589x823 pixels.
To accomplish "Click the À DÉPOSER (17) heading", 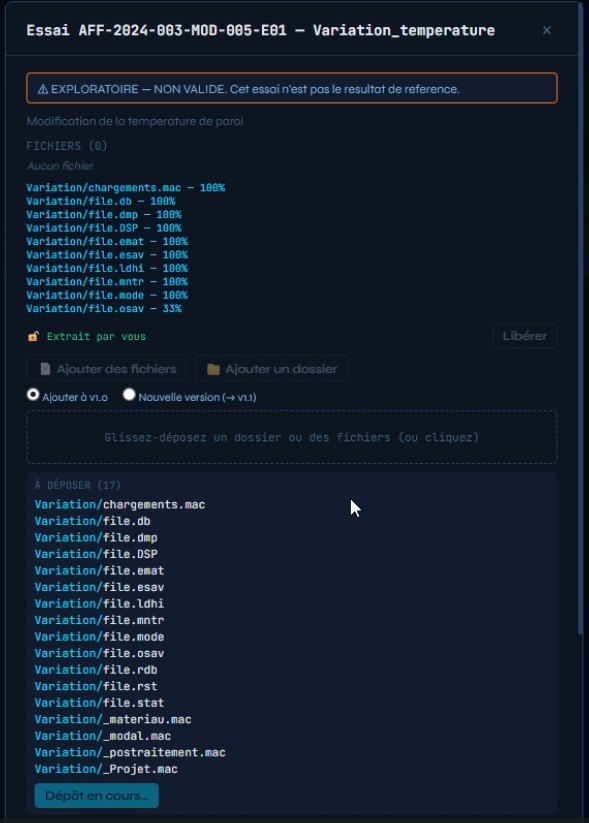I will [78, 485].
